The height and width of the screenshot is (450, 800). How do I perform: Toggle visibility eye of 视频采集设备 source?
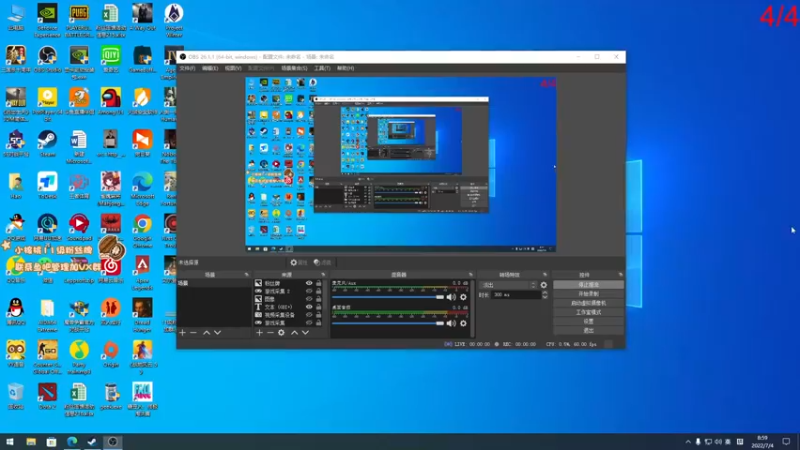[309, 315]
